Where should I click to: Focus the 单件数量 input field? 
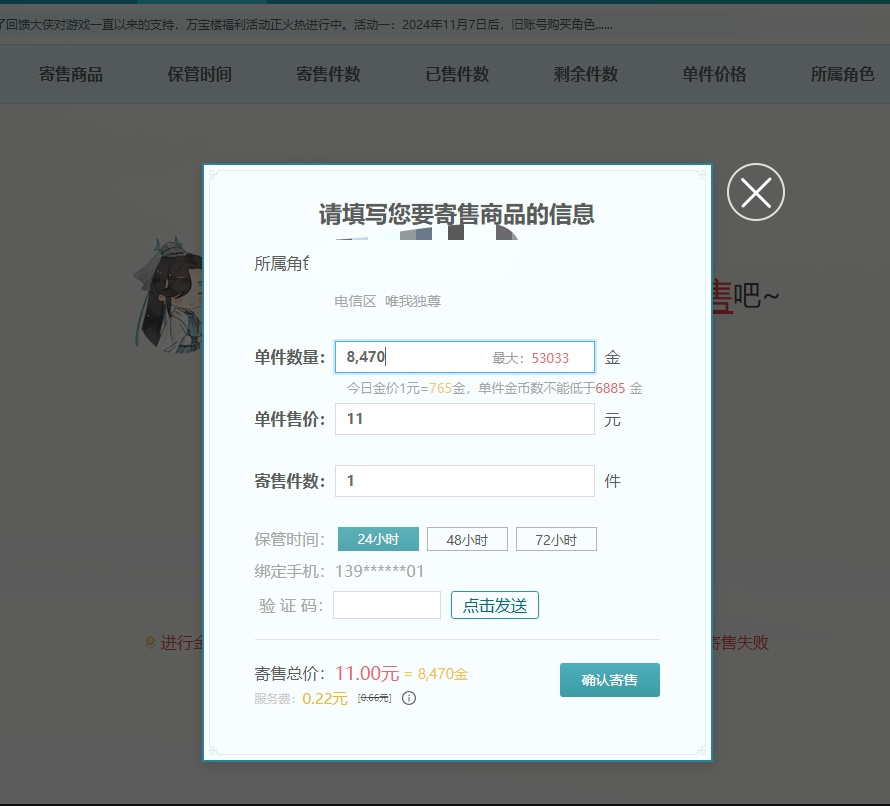click(x=465, y=357)
